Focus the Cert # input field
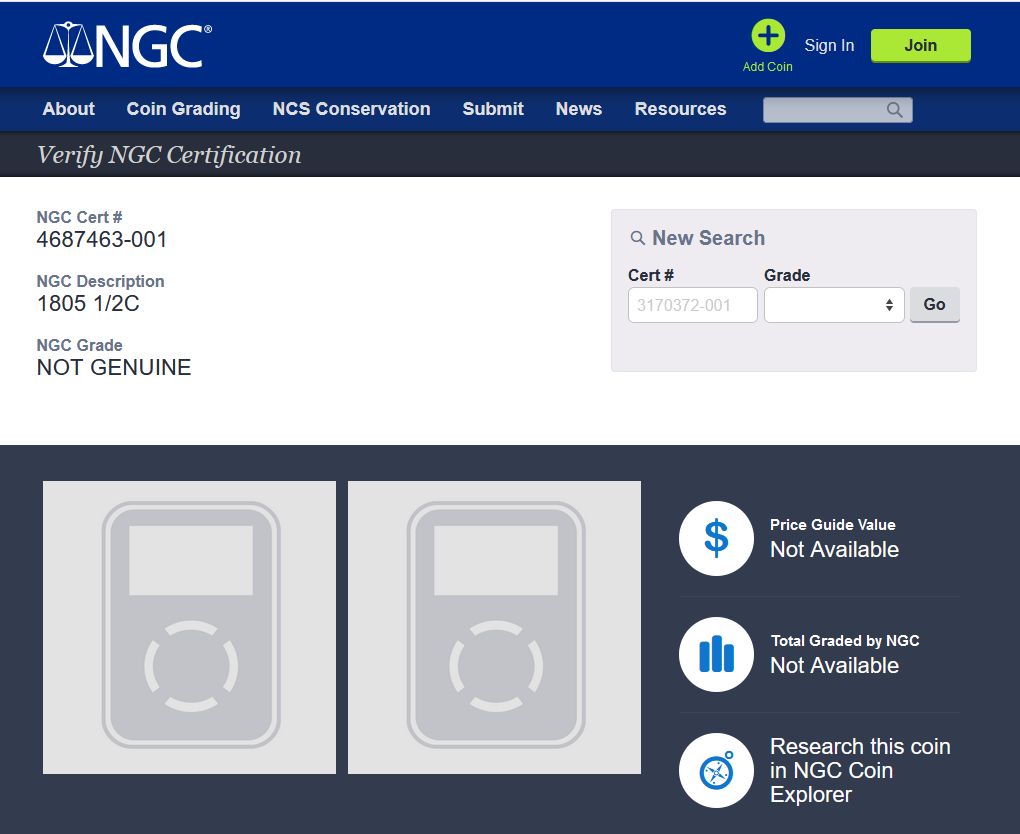Image resolution: width=1020 pixels, height=834 pixels. pyautogui.click(x=692, y=305)
